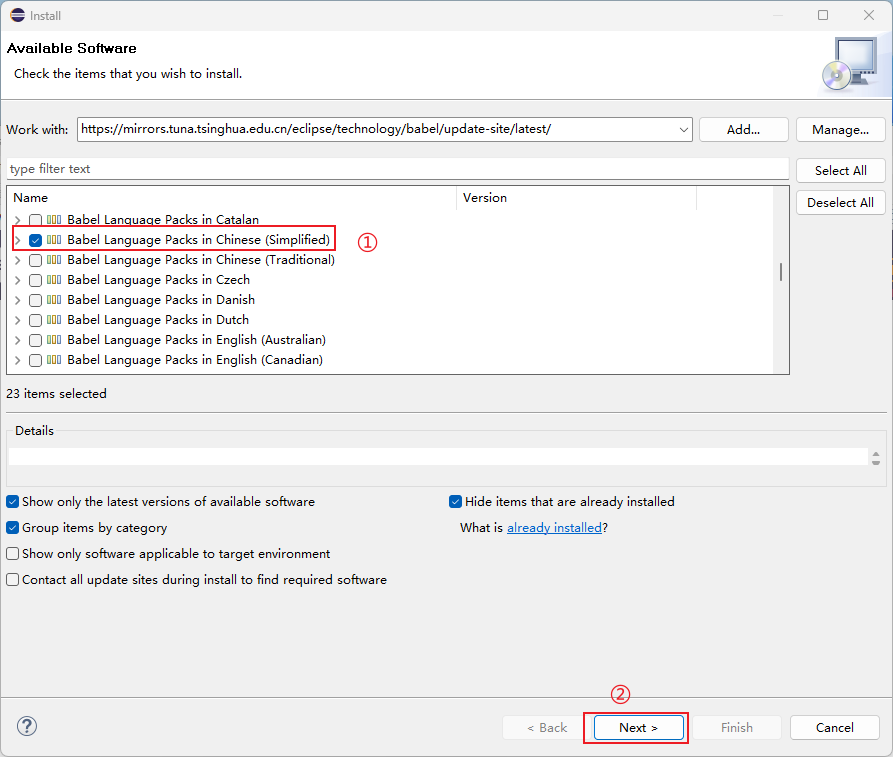
Task: Click the category icon beside the Czech pack
Action: click(54, 280)
